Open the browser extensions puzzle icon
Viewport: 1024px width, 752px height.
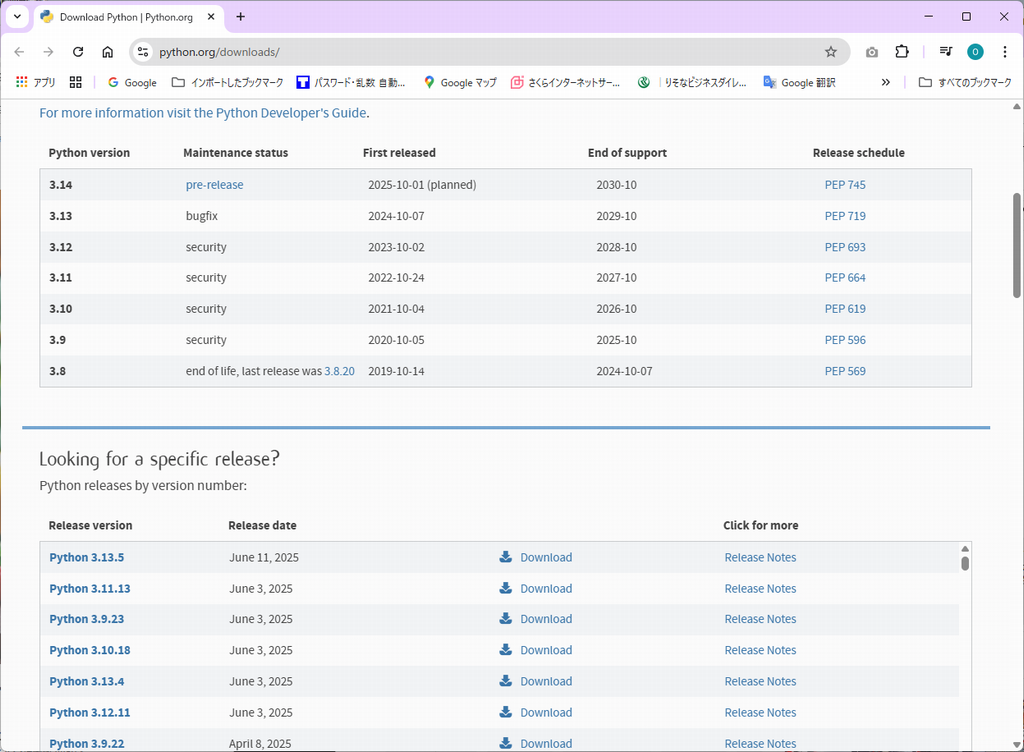coord(902,52)
